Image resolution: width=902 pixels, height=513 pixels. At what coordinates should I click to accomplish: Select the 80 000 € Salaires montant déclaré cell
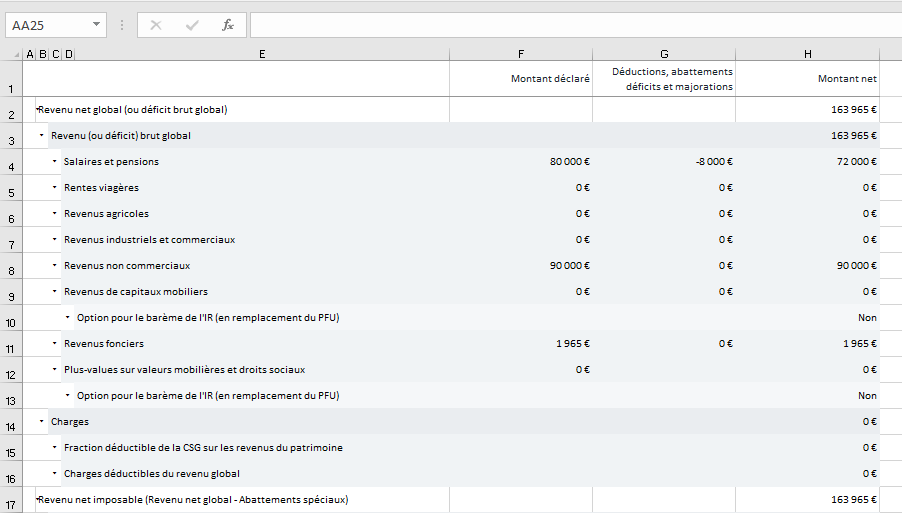(520, 162)
